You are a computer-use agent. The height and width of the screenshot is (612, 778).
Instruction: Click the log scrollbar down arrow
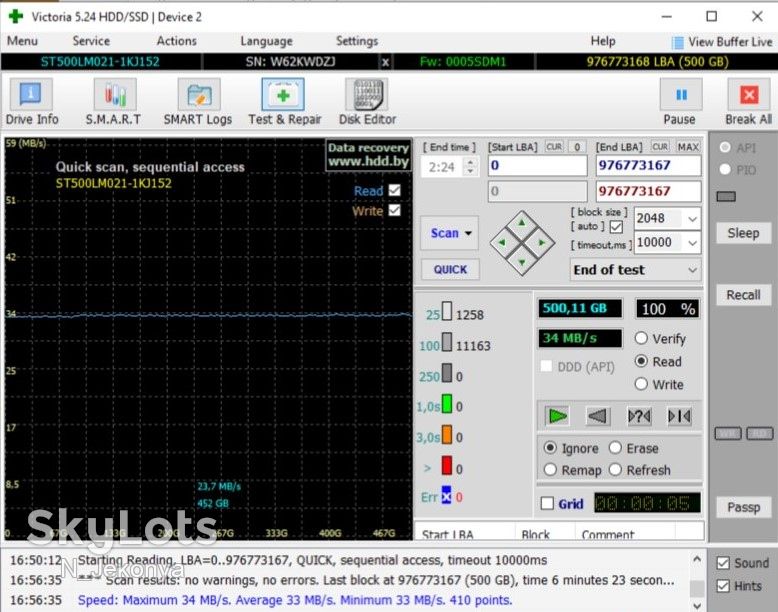[x=697, y=606]
